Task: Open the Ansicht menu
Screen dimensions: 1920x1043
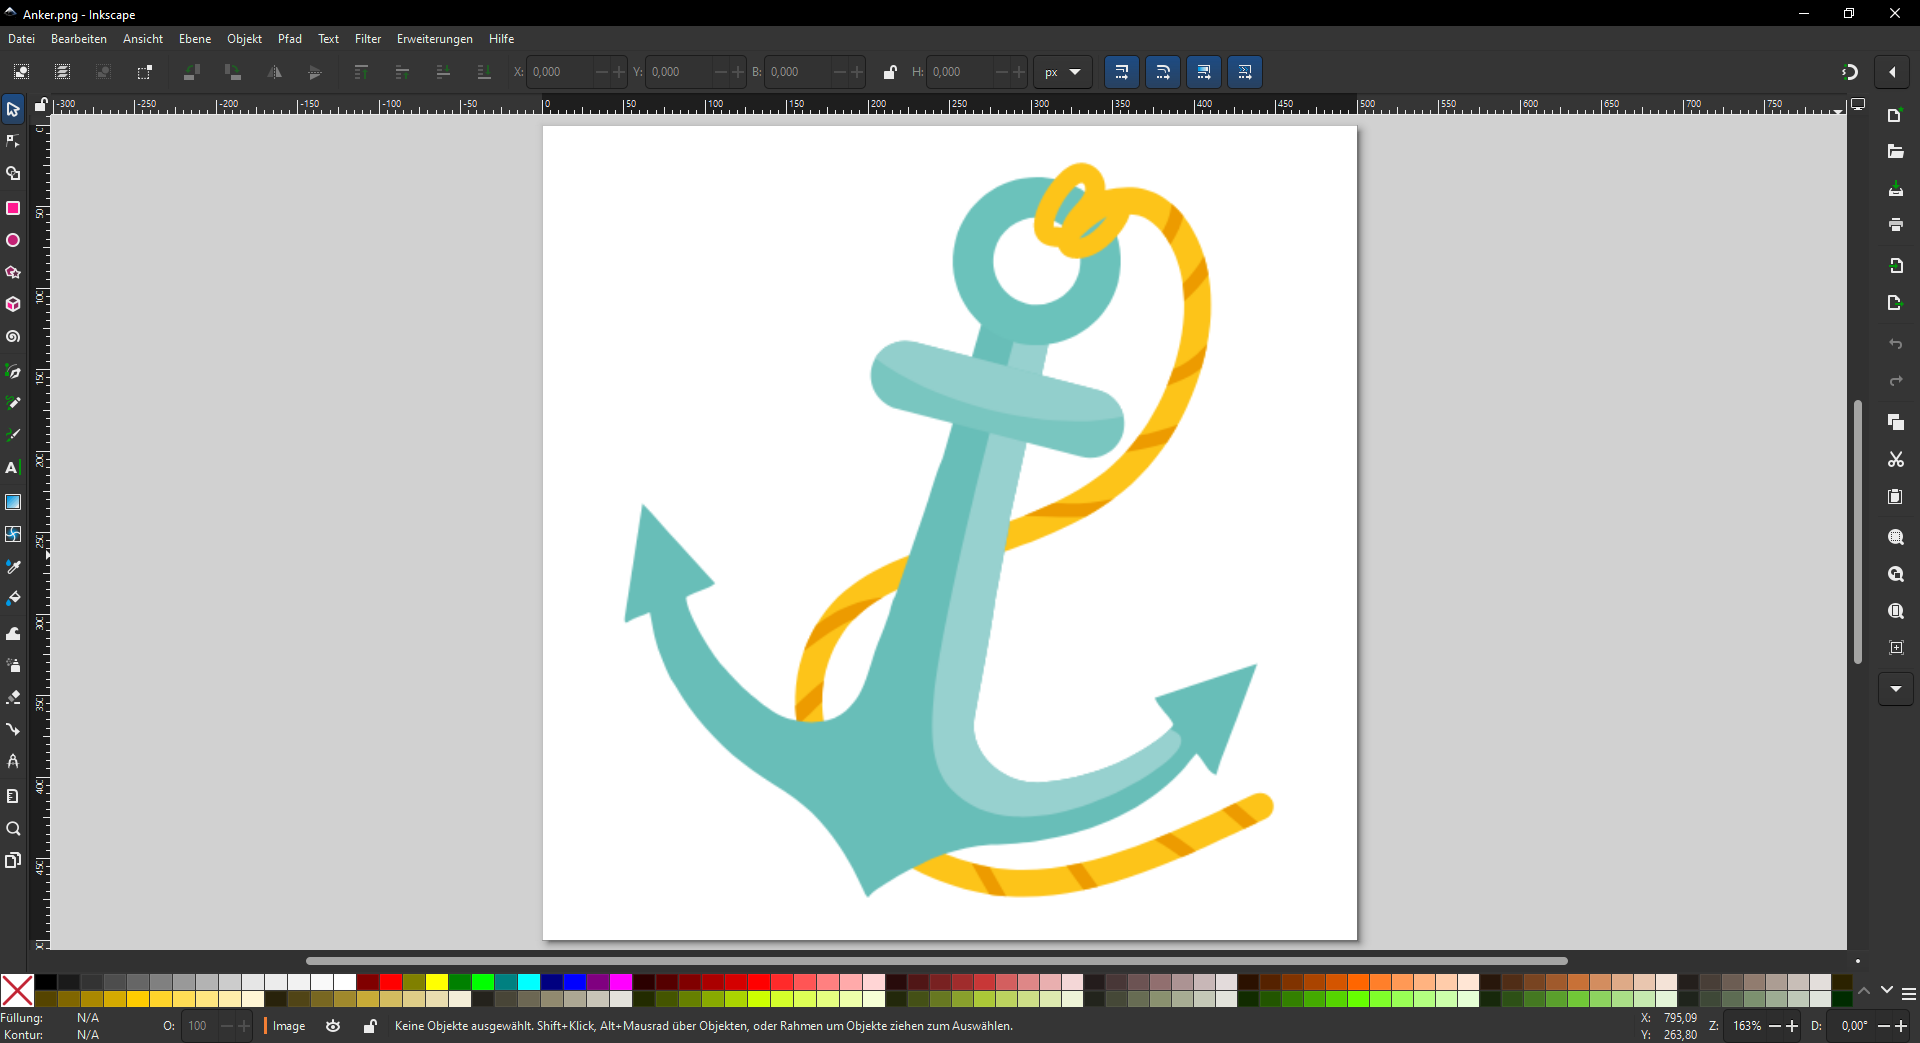Action: pos(143,39)
